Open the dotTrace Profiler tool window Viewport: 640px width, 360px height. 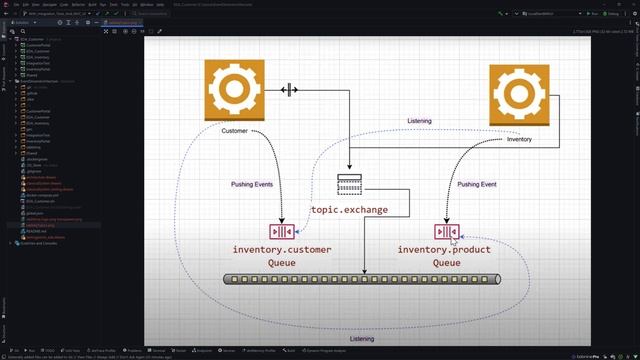102,351
